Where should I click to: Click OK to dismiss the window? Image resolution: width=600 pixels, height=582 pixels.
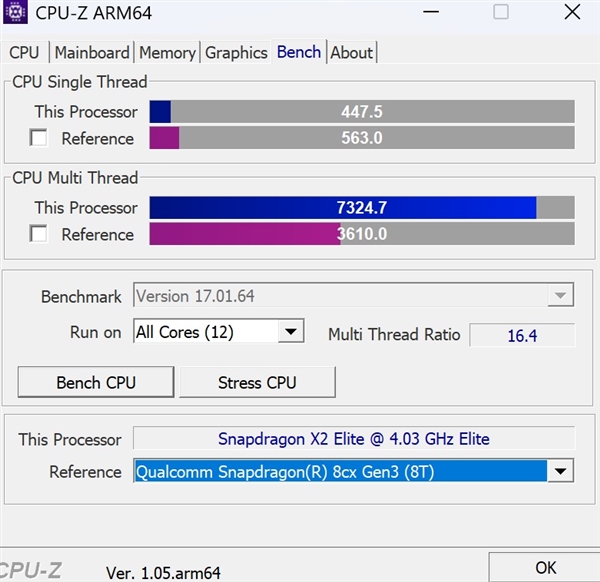(545, 567)
